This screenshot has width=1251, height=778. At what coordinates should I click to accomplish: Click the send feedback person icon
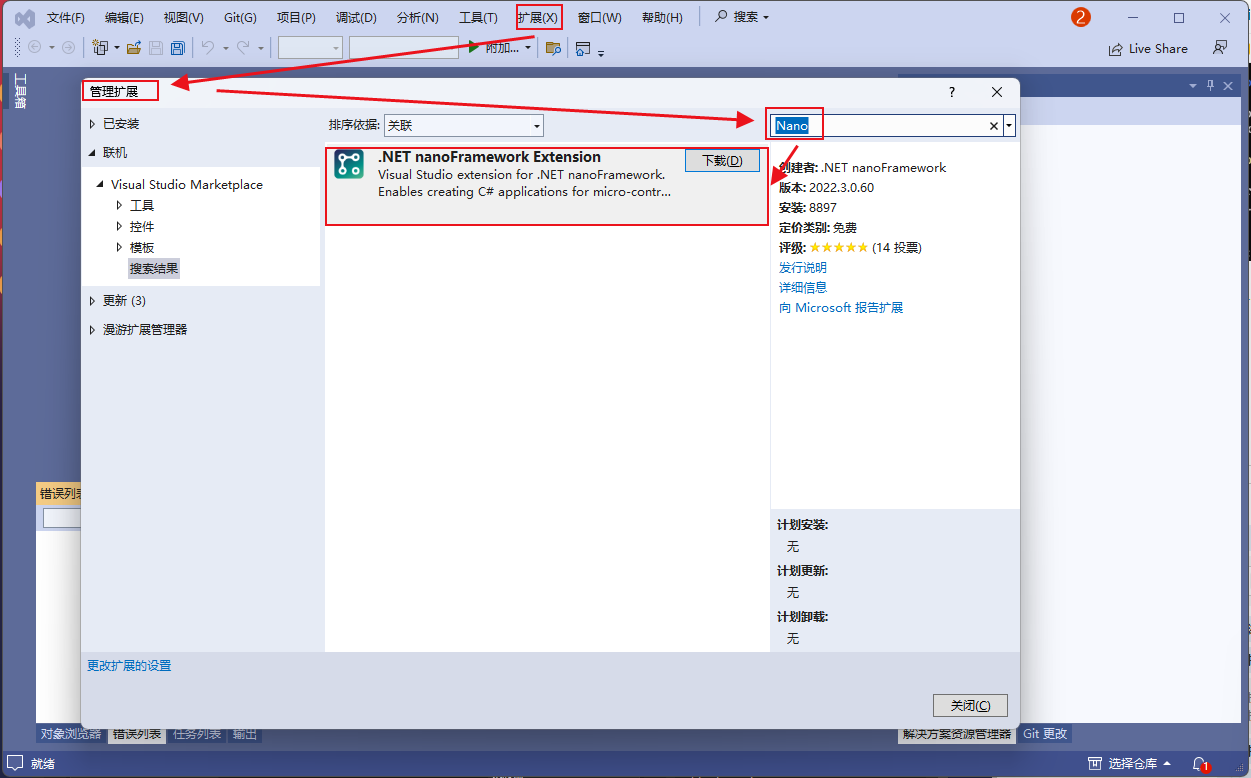pos(1220,47)
